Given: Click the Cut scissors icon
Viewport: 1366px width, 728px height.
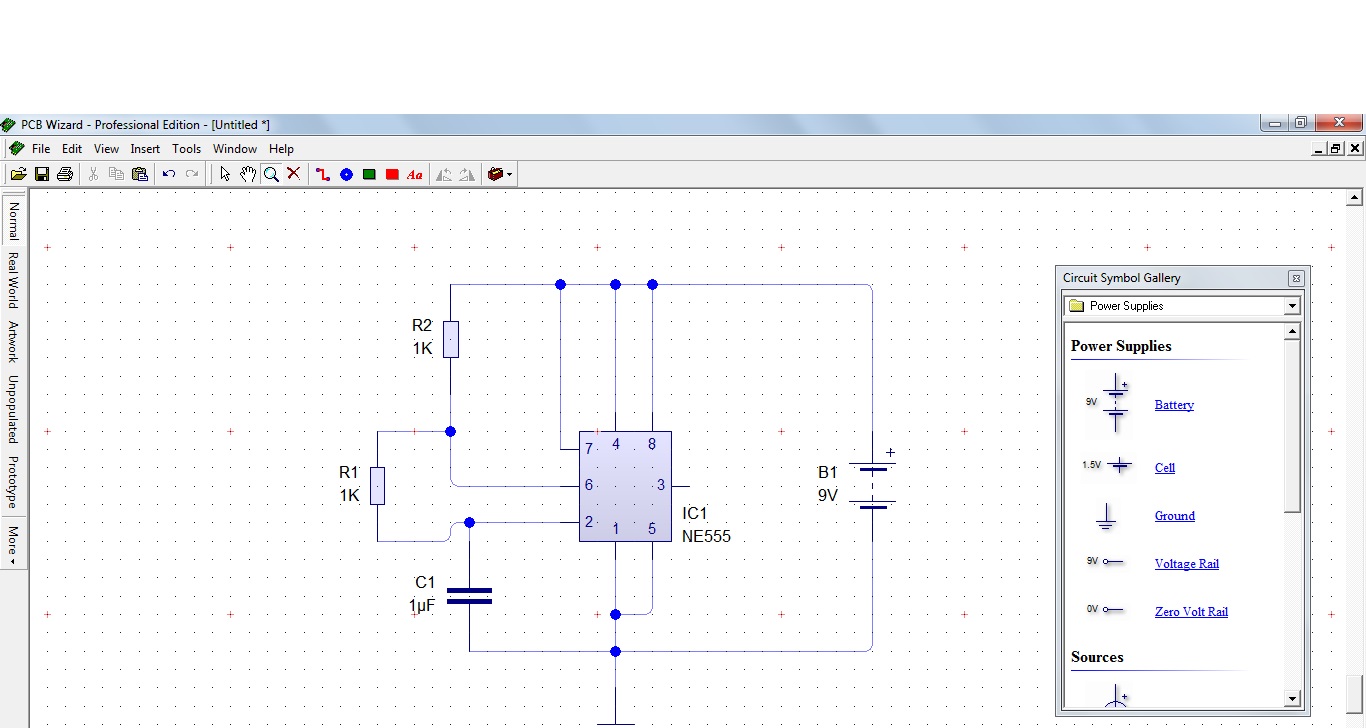Looking at the screenshot, I should pyautogui.click(x=93, y=174).
